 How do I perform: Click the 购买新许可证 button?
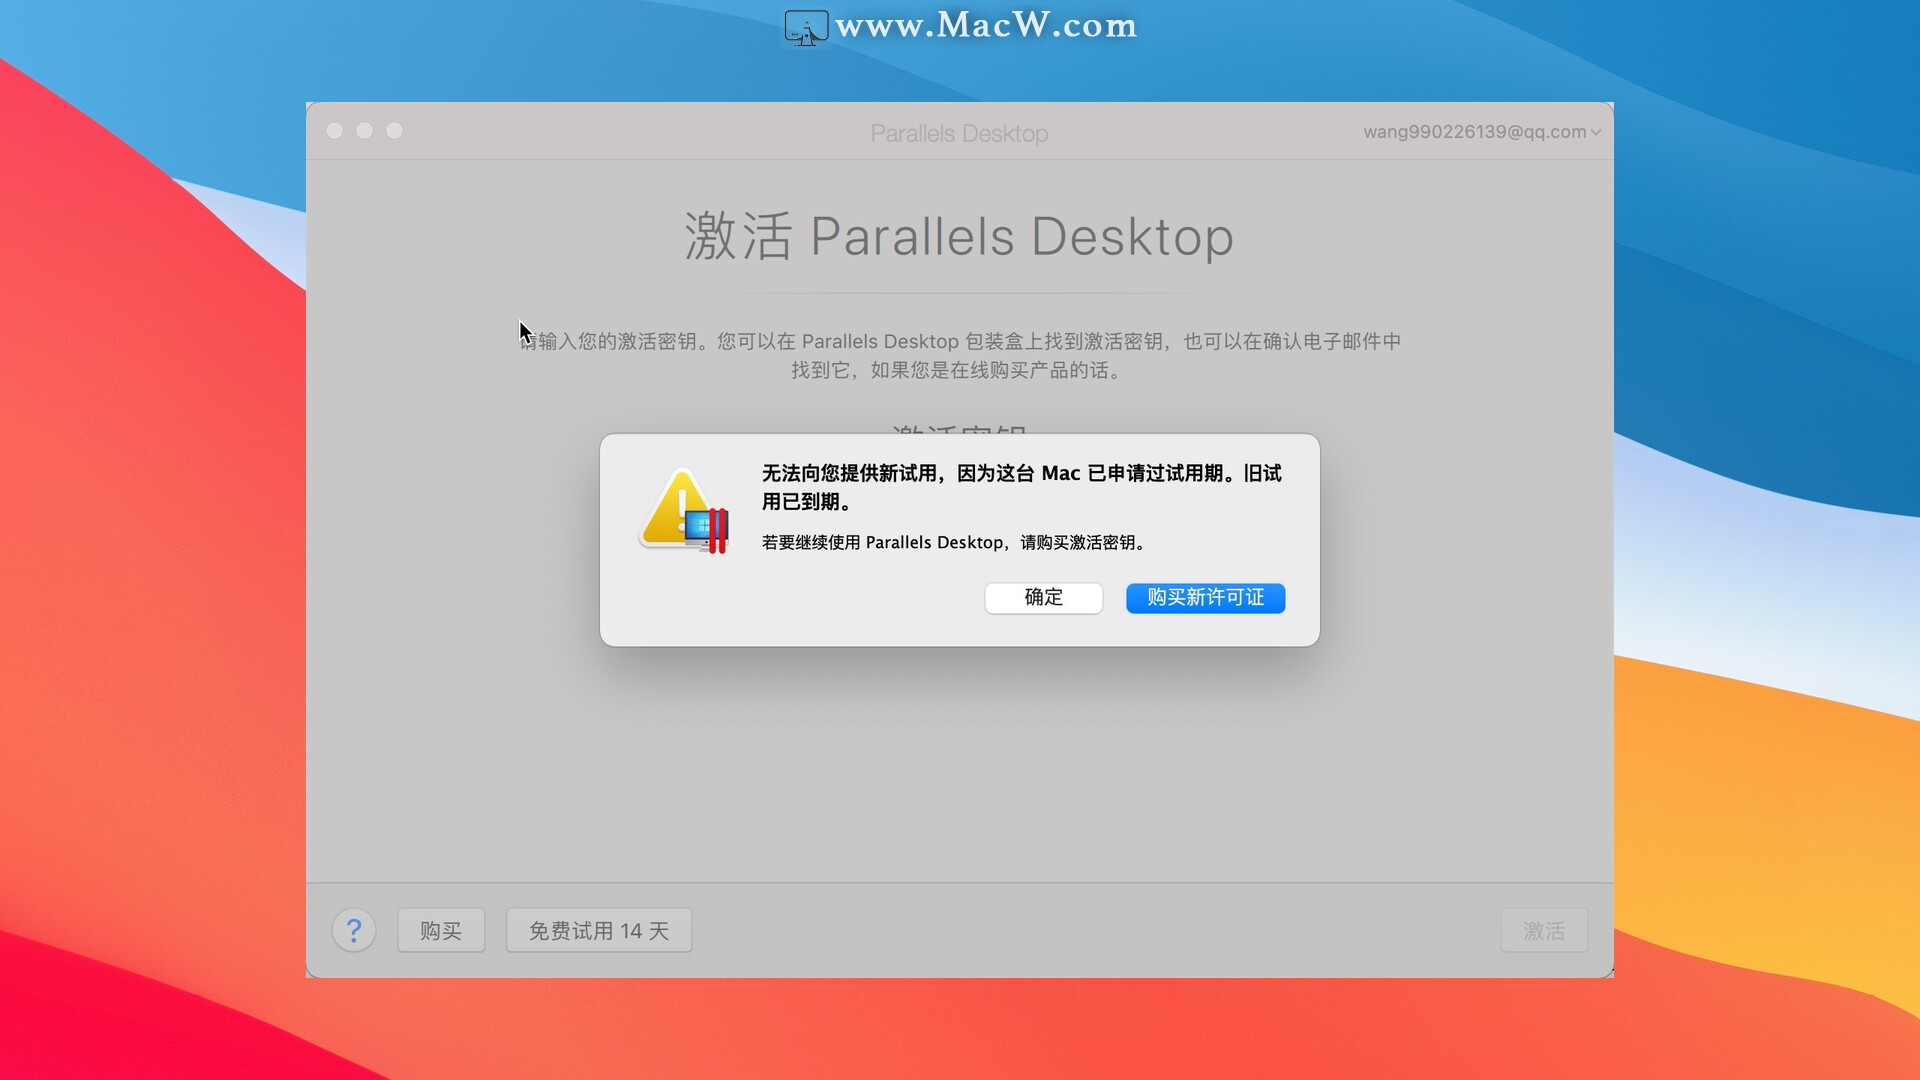coord(1205,598)
